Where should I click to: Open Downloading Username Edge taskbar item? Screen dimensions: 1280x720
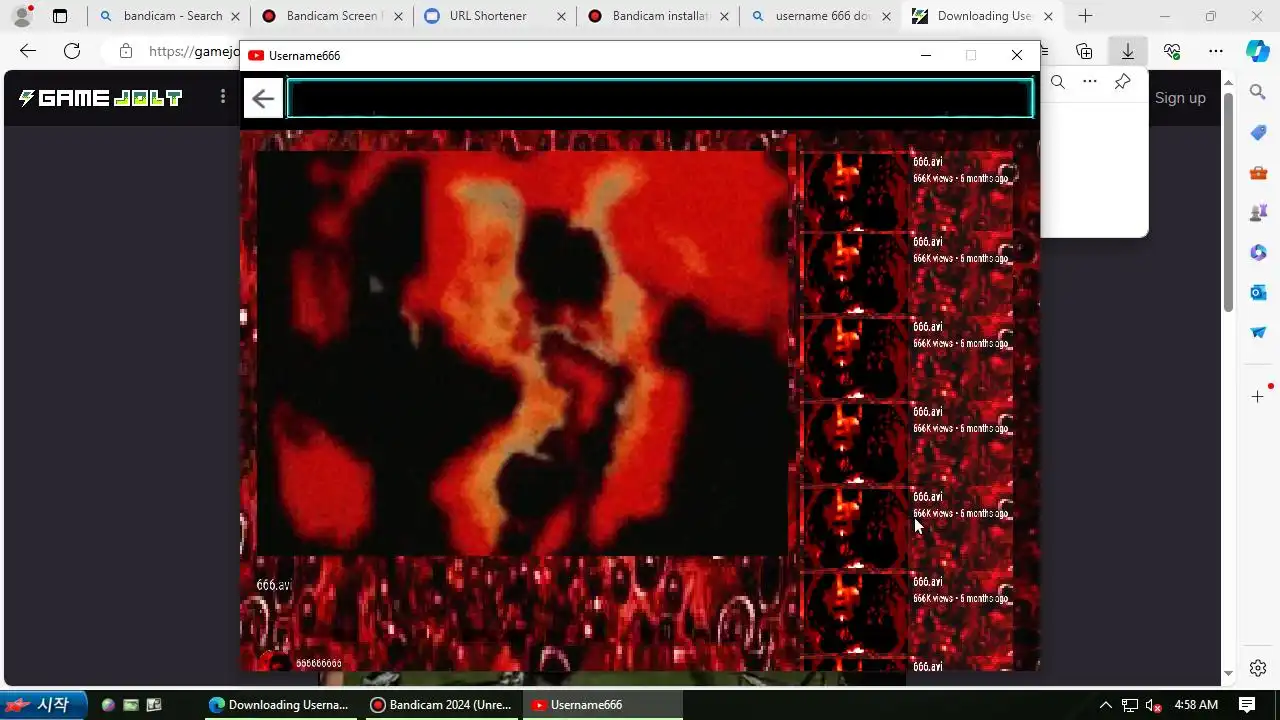(x=278, y=705)
